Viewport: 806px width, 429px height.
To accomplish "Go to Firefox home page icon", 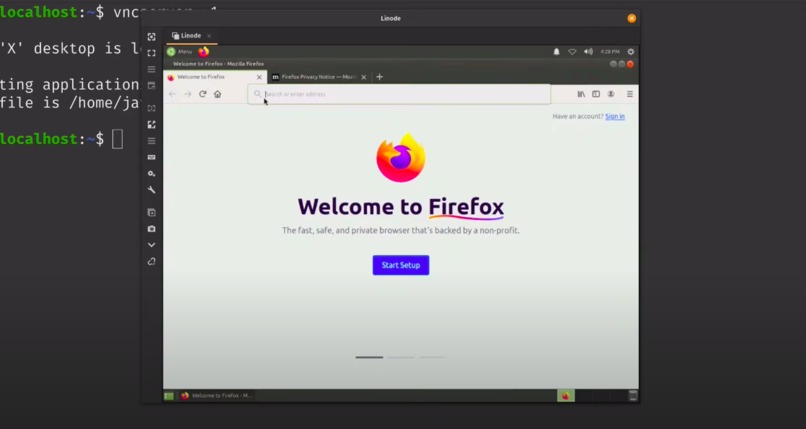I will point(217,94).
